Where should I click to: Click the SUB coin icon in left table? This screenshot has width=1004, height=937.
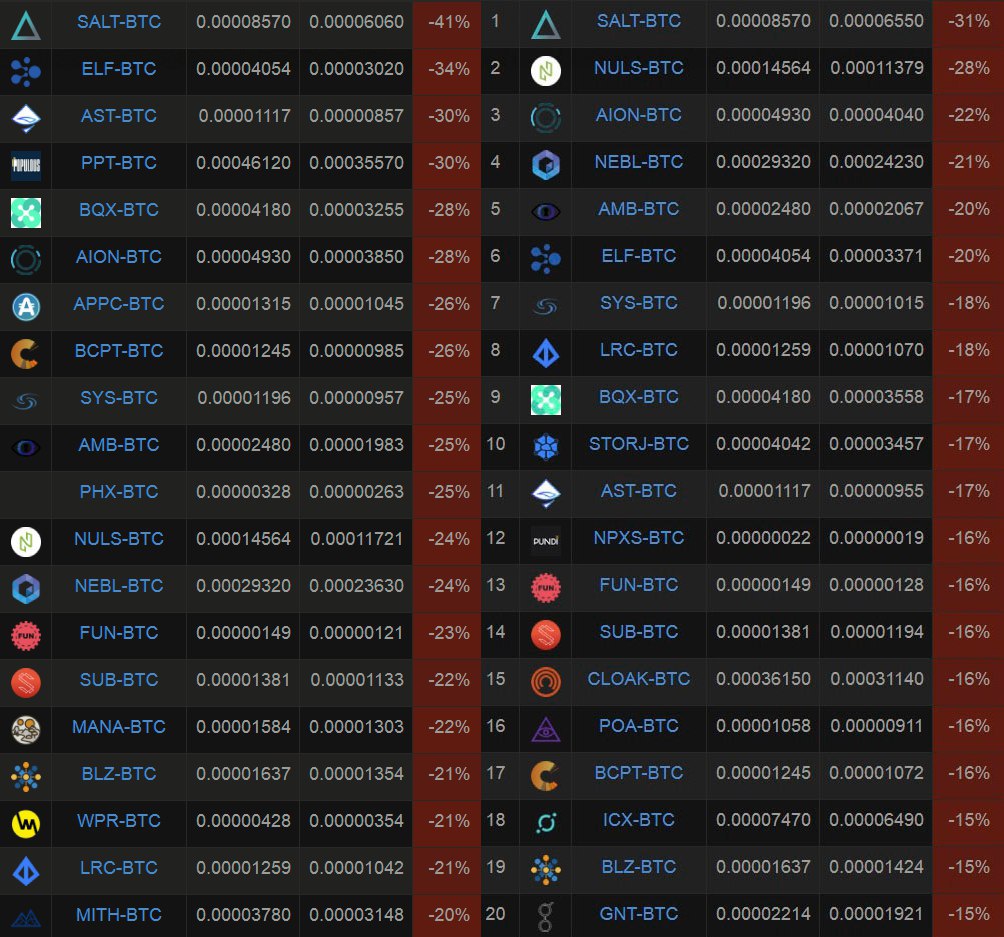coord(26,683)
